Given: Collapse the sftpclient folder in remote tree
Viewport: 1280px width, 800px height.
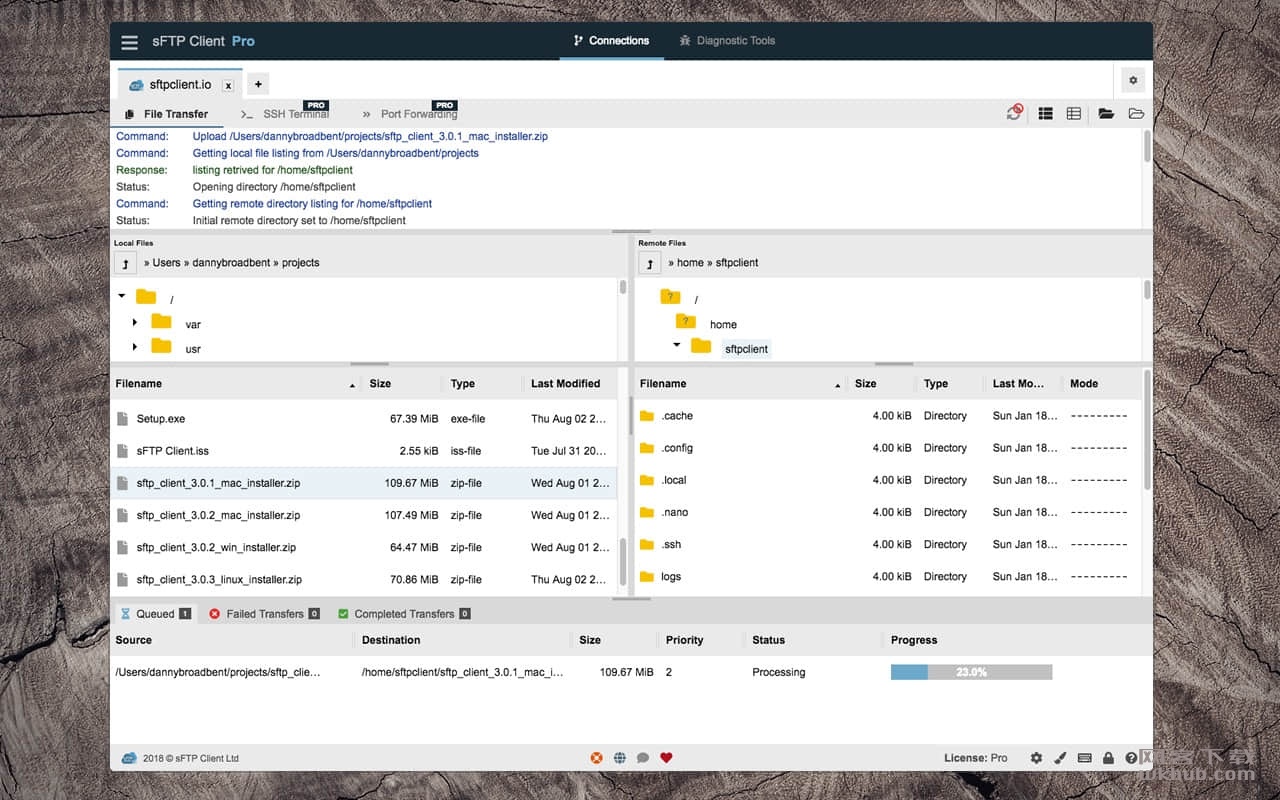Looking at the screenshot, I should point(677,345).
